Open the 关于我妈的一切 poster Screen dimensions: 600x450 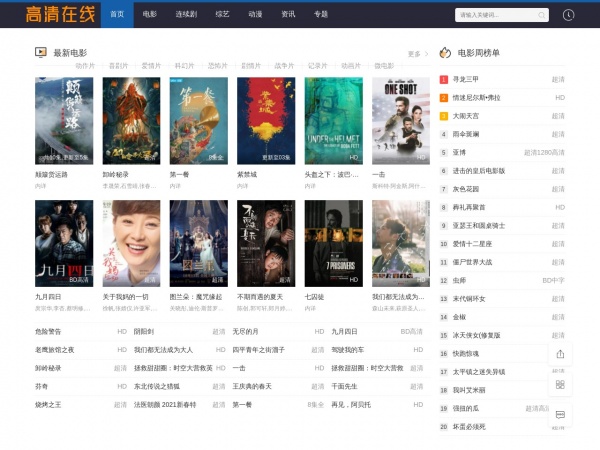click(x=131, y=243)
